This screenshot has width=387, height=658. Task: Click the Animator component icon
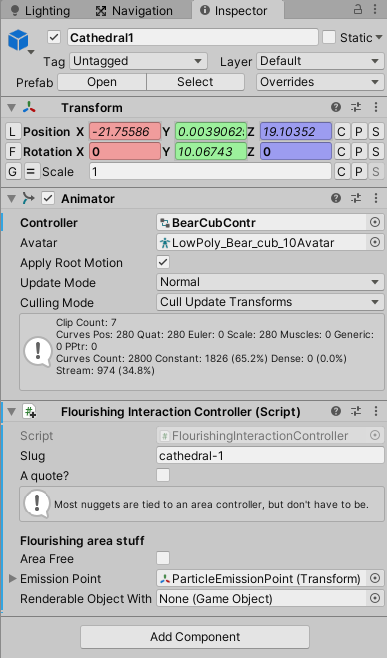(x=29, y=198)
